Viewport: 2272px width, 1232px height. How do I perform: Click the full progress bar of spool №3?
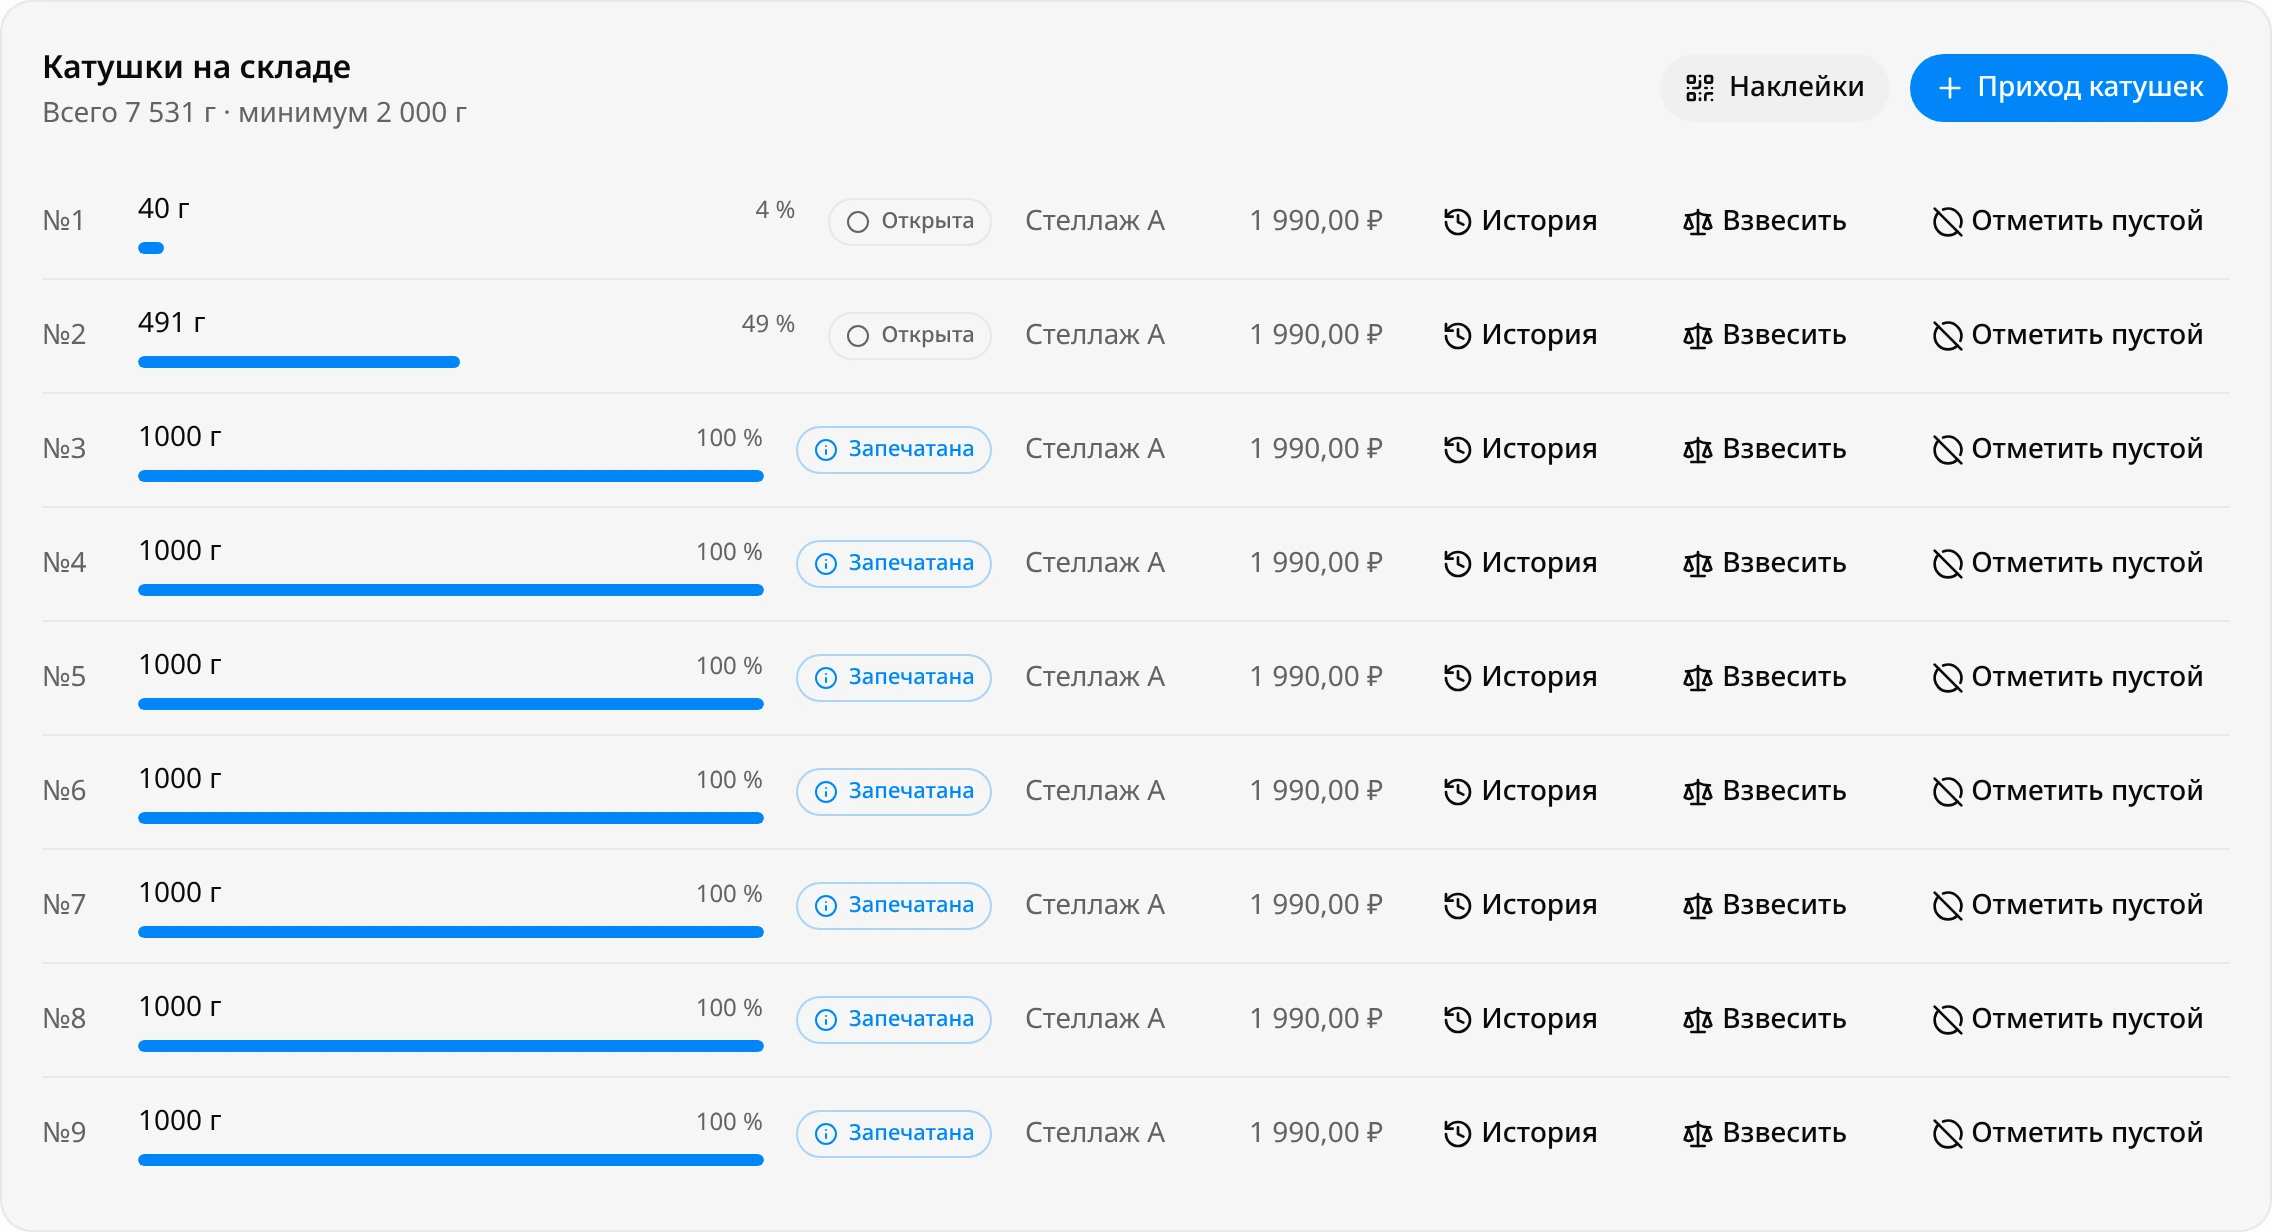(451, 476)
